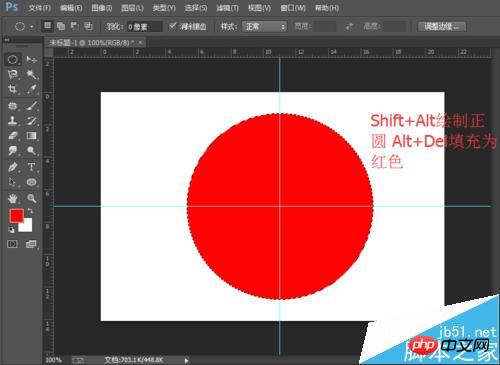Choose Intersect with Selection mode
Image resolution: width=500 pixels, height=365 pixels.
(88, 26)
